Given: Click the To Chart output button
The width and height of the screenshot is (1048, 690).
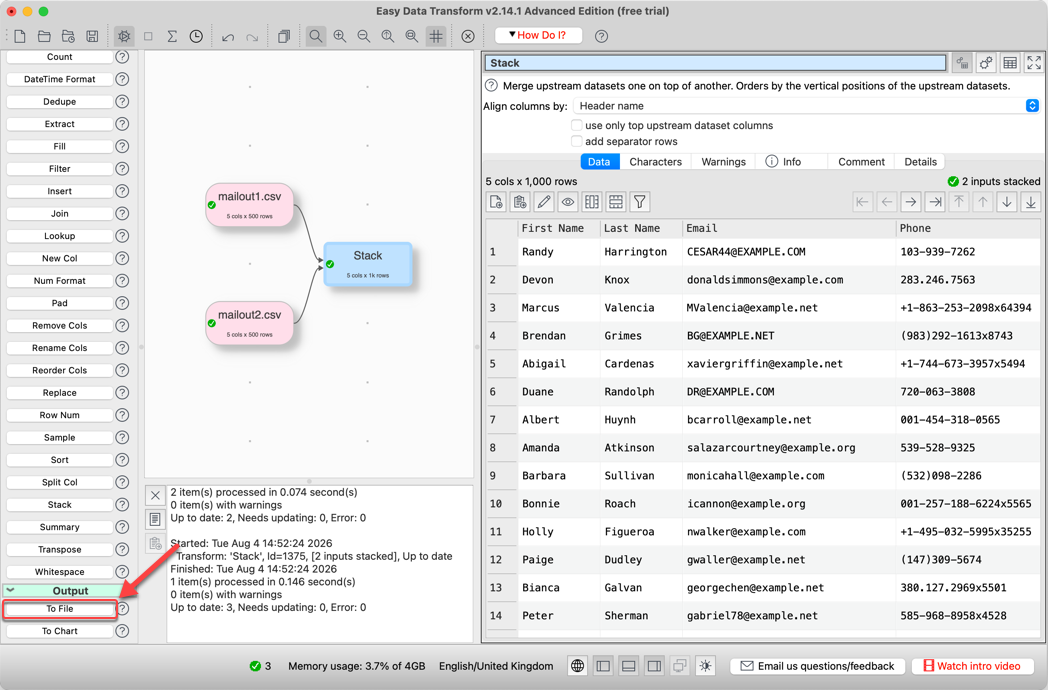Looking at the screenshot, I should 59,631.
